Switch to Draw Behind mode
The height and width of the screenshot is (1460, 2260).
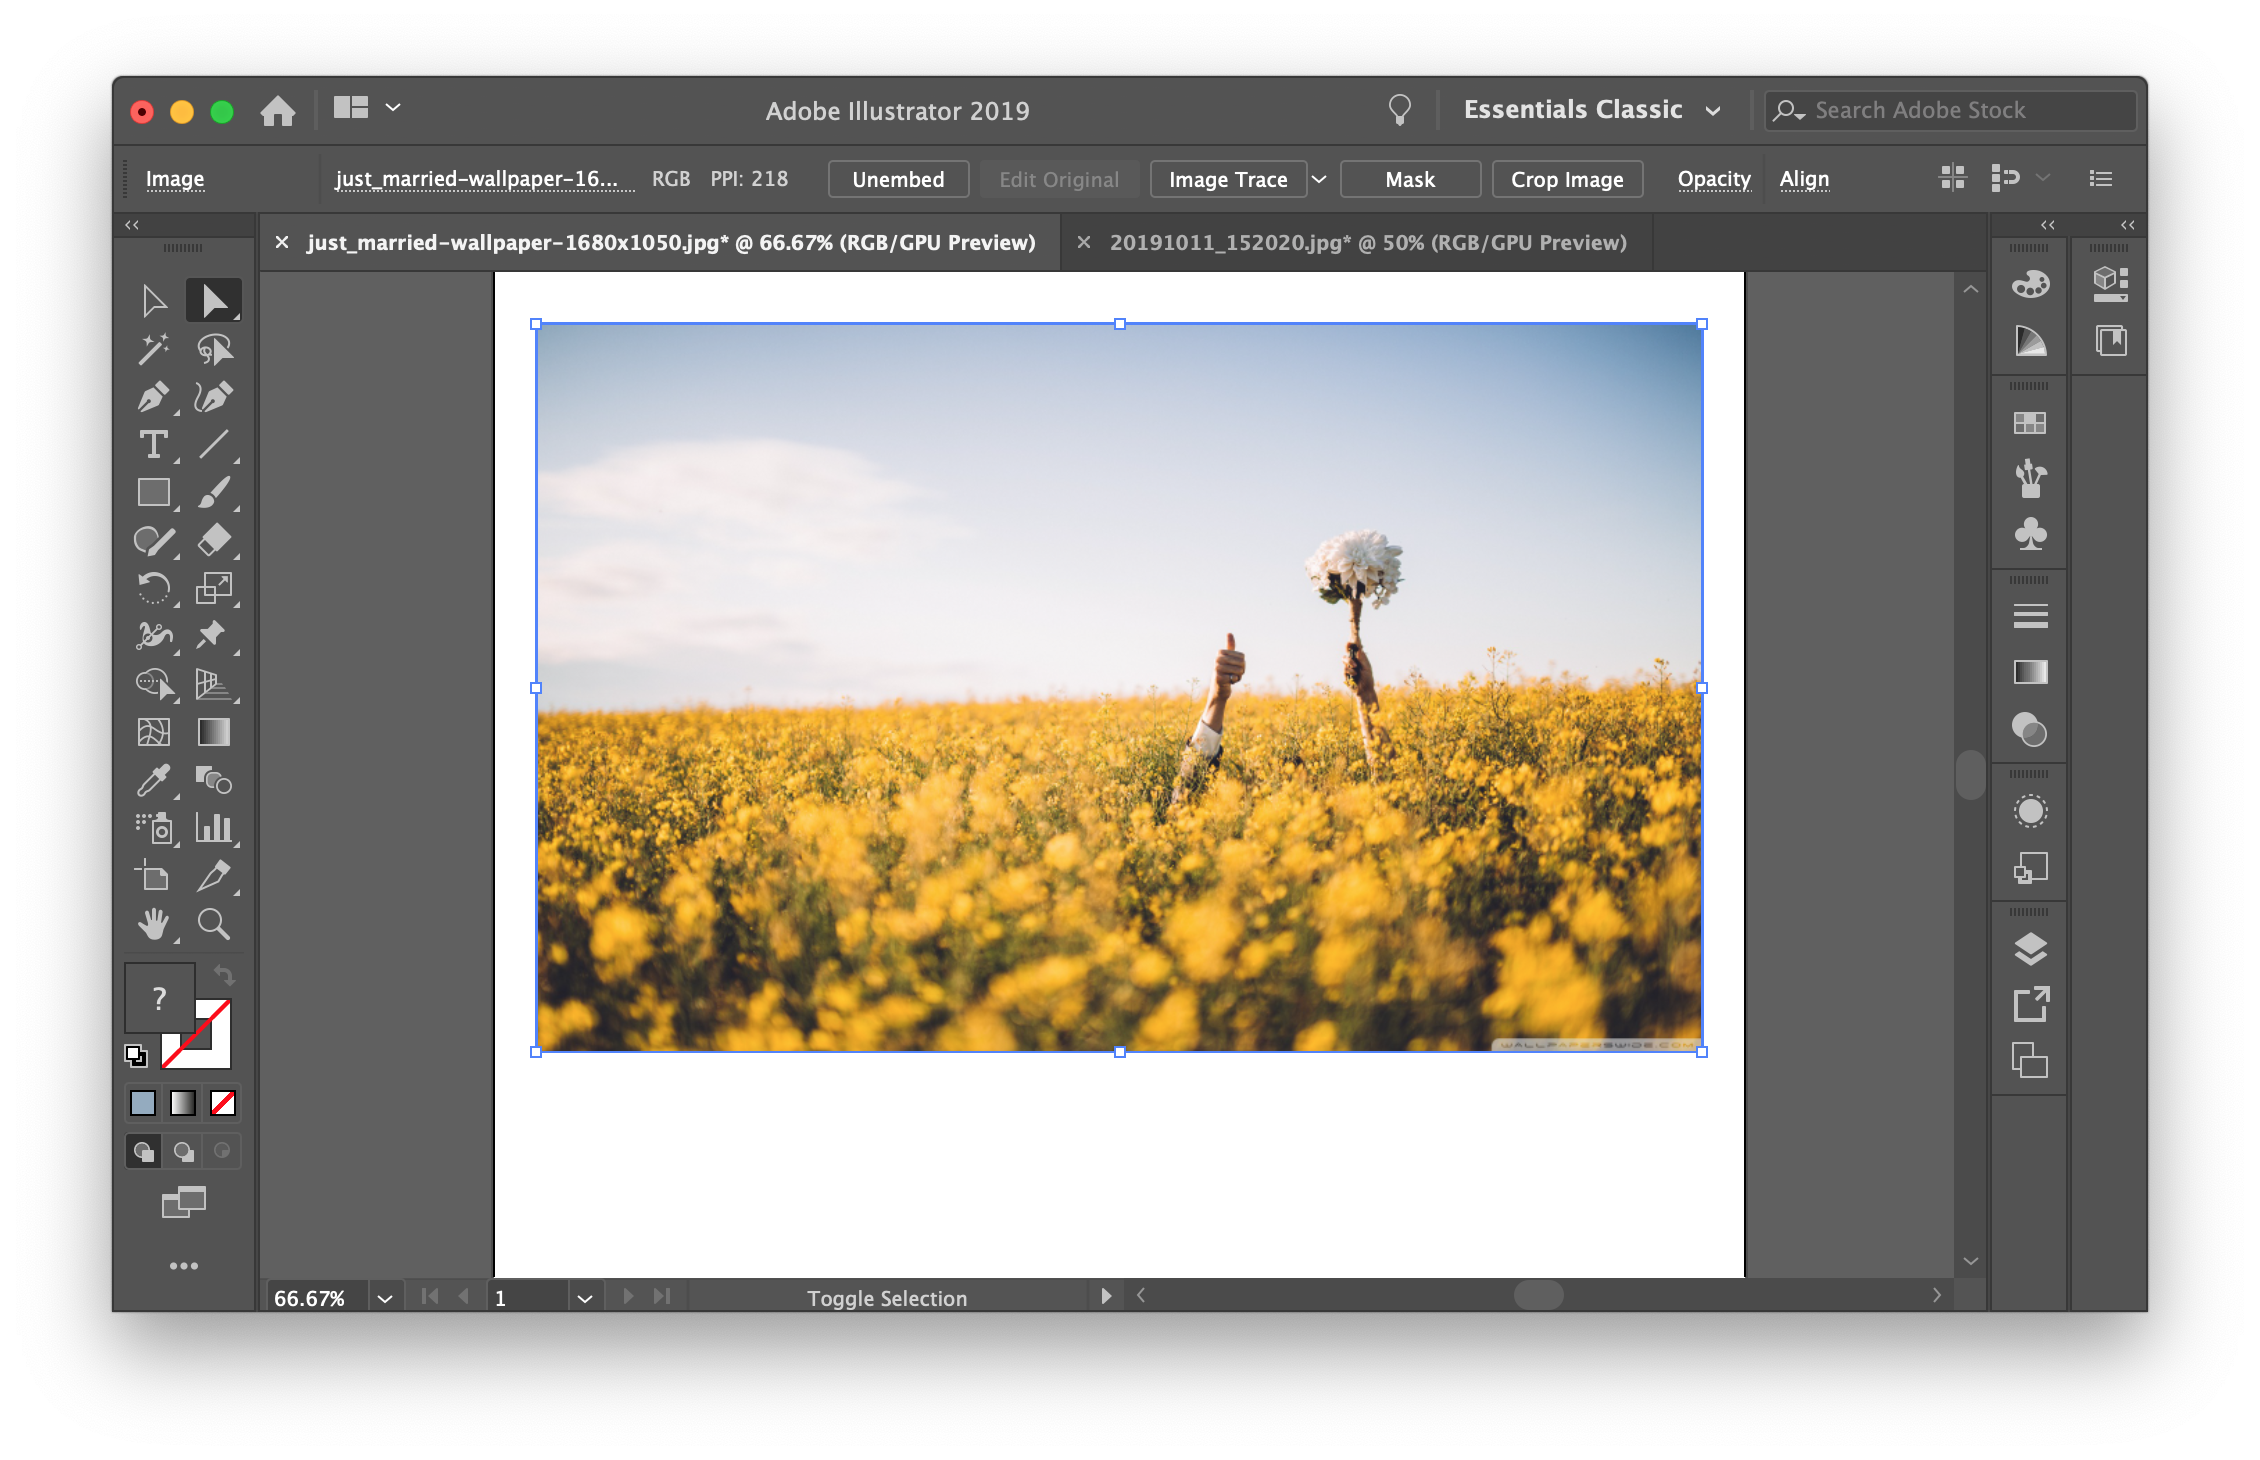tap(183, 1151)
